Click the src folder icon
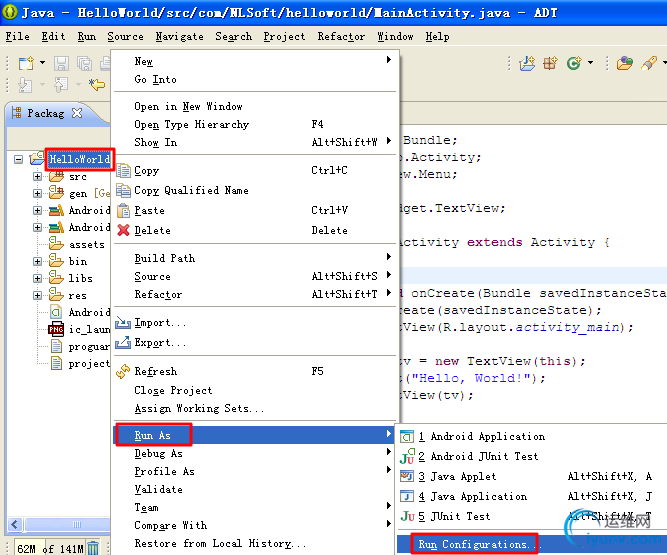This screenshot has width=667, height=555. (x=56, y=176)
